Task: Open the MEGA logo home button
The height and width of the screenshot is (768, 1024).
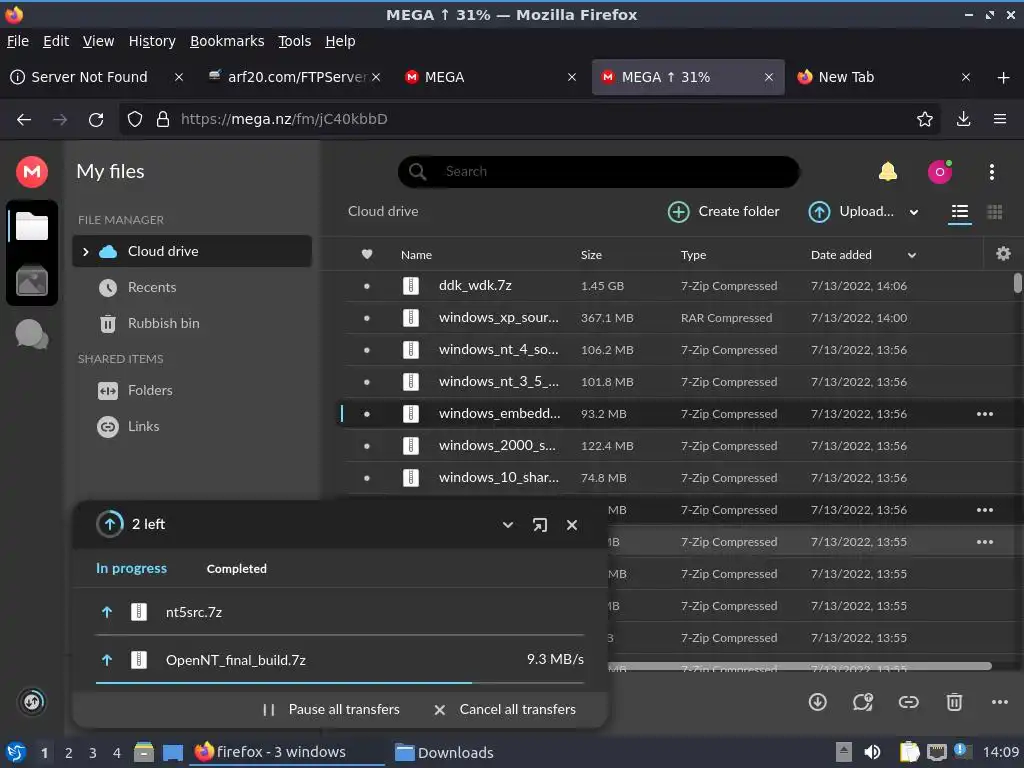Action: click(x=31, y=172)
